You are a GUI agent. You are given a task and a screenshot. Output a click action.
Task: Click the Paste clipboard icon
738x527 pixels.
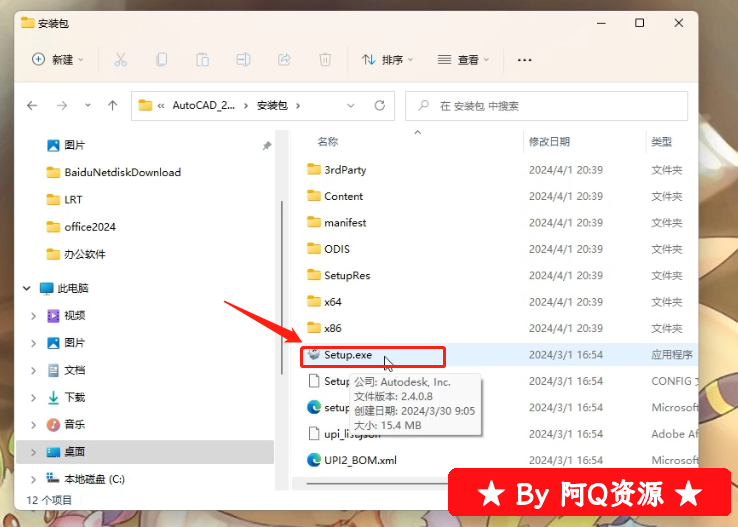[202, 60]
